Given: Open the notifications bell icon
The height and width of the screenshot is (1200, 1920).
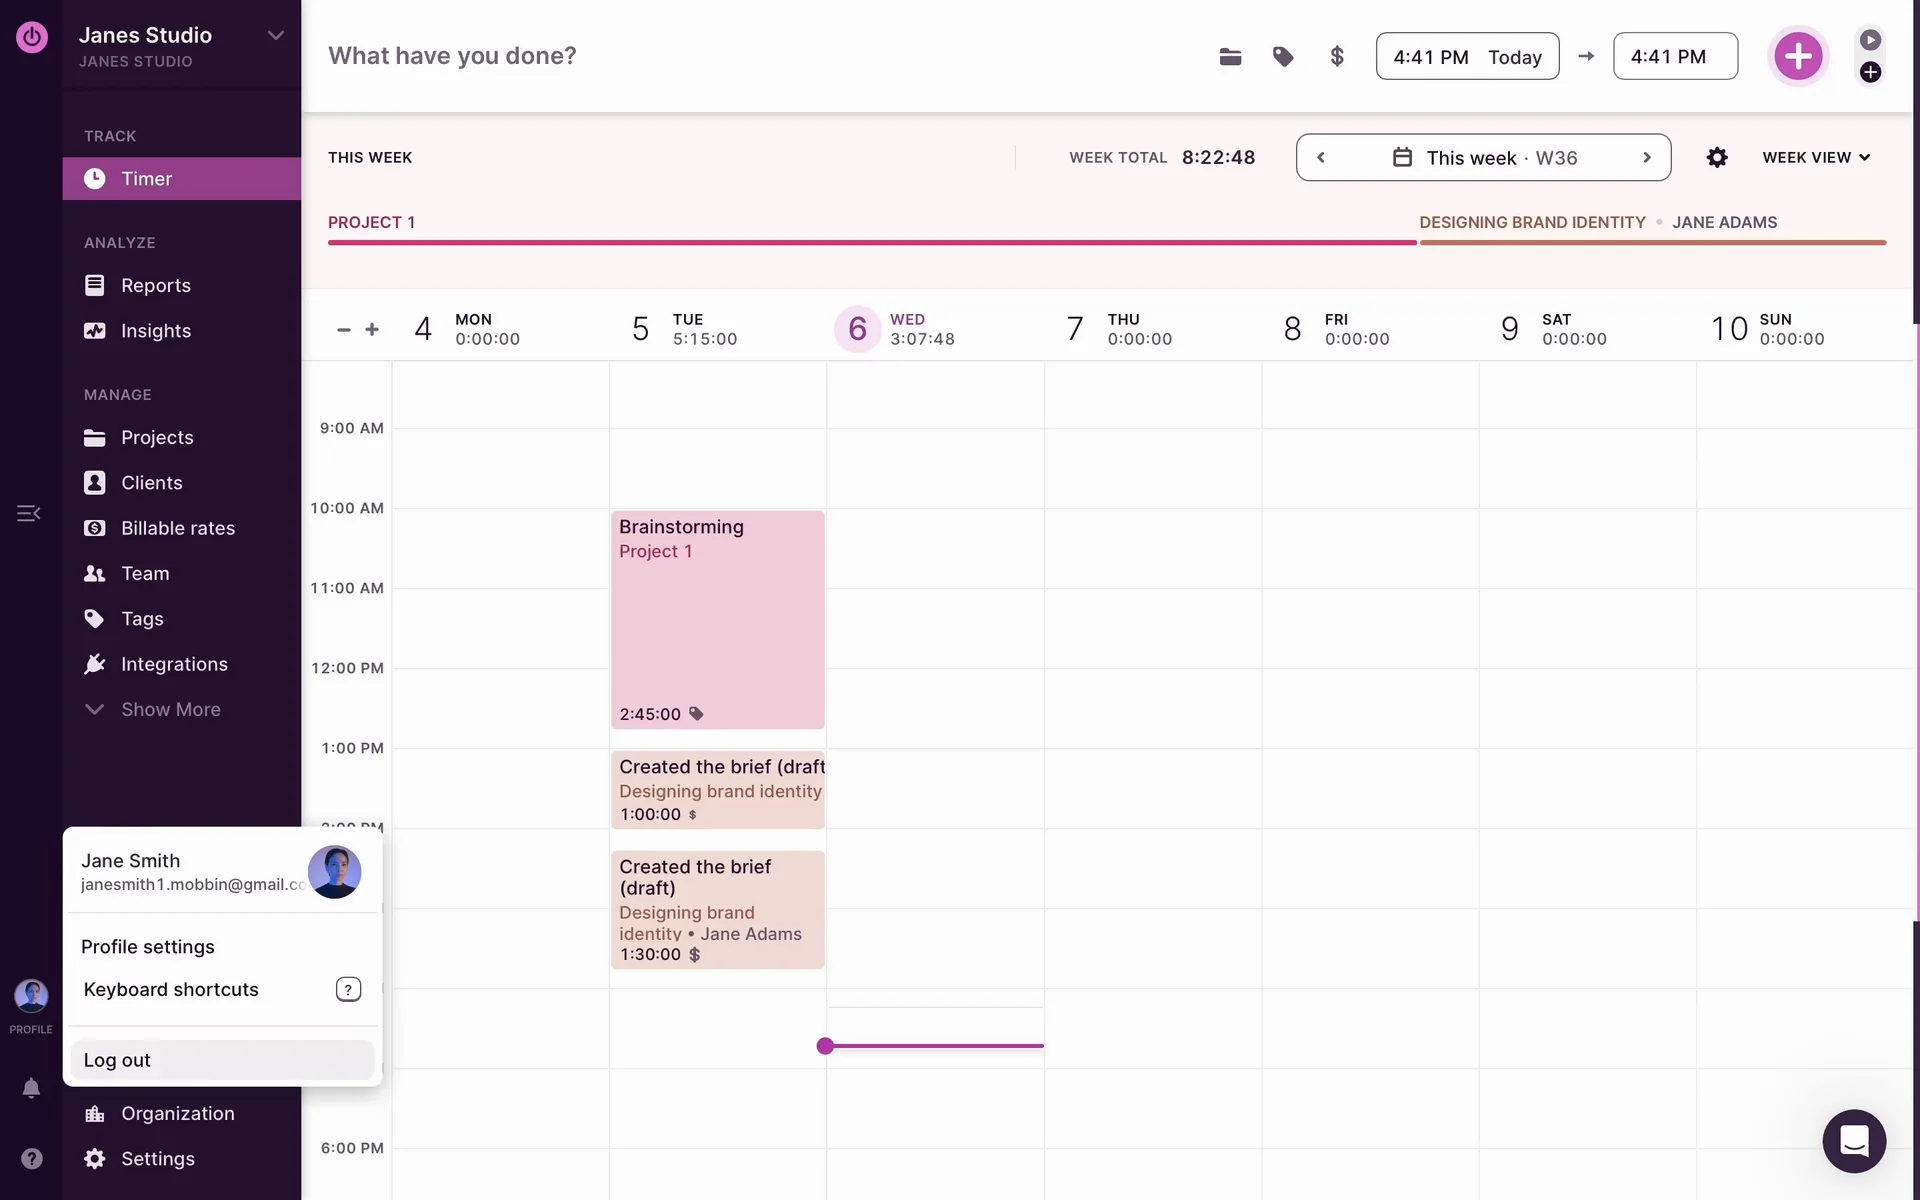Looking at the screenshot, I should tap(31, 1088).
